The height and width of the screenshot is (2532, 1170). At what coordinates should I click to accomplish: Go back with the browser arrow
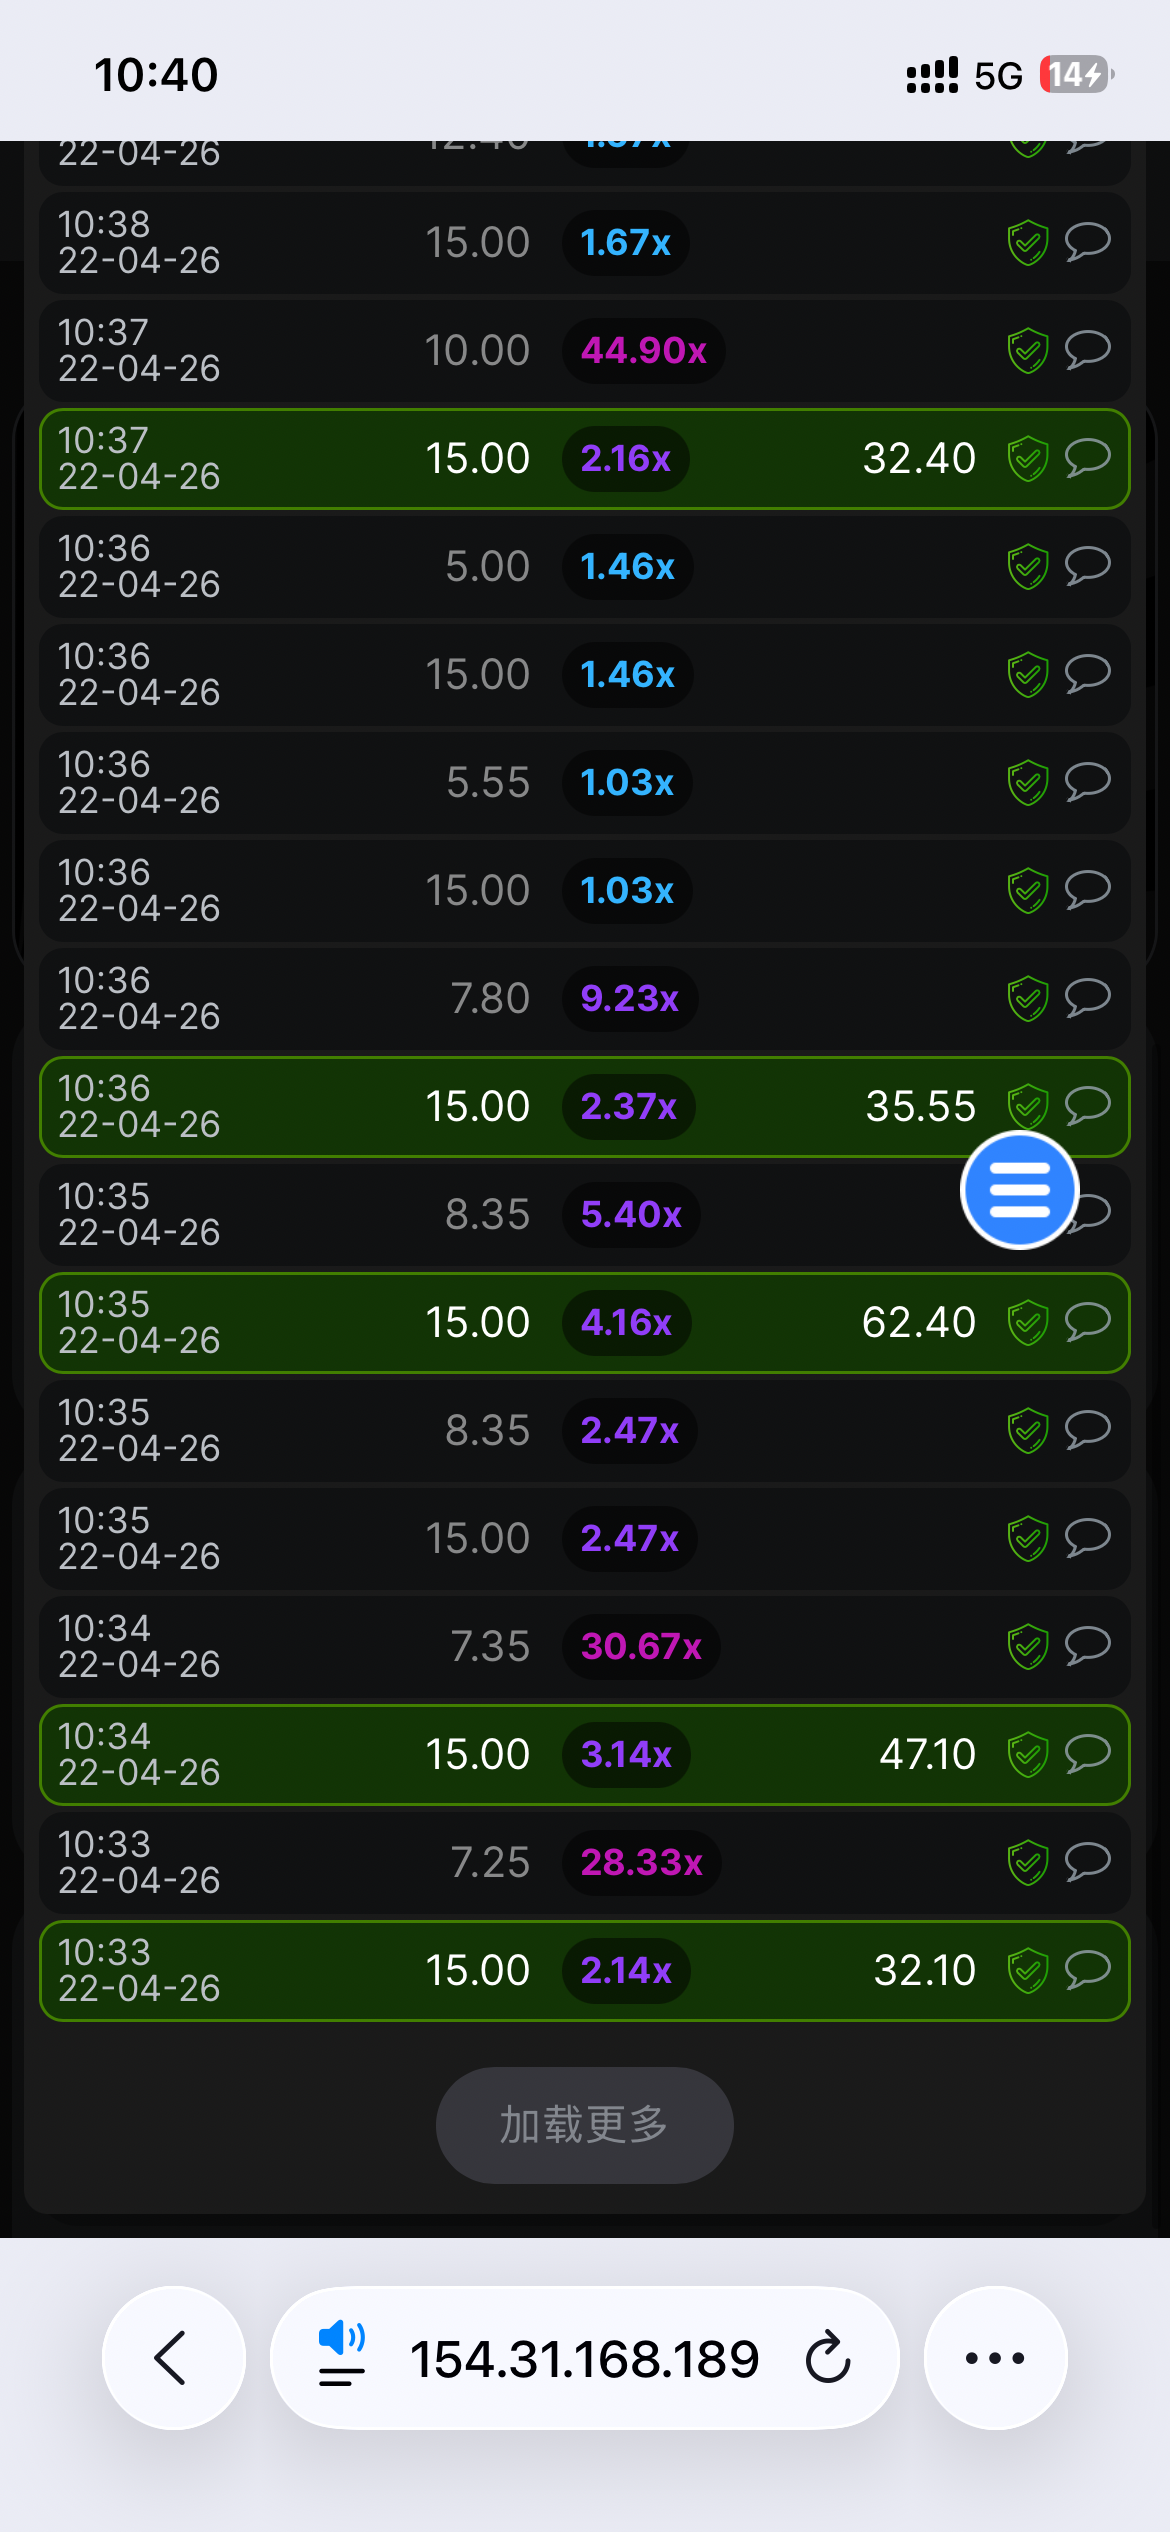pyautogui.click(x=173, y=2358)
